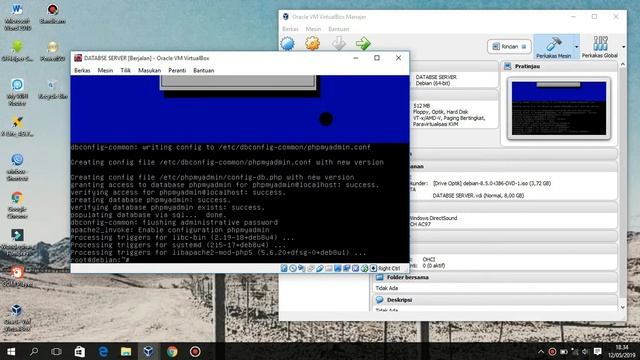Select Microsoft Word 2010 desktop icon

point(17,17)
